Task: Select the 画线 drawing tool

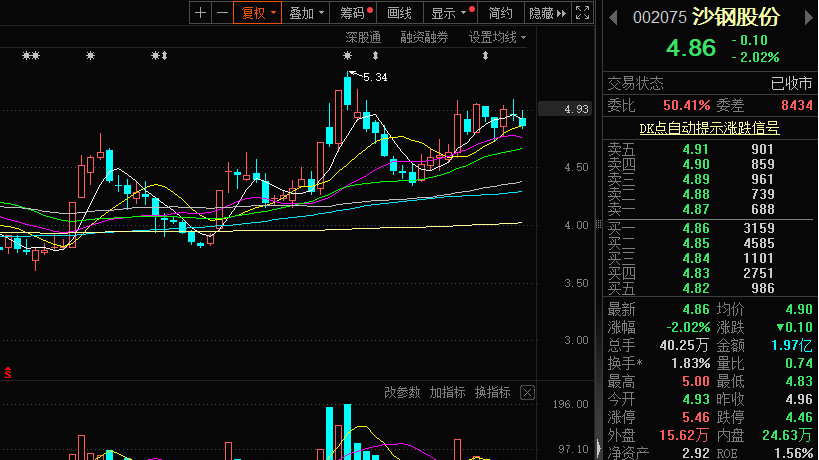Action: [x=400, y=13]
